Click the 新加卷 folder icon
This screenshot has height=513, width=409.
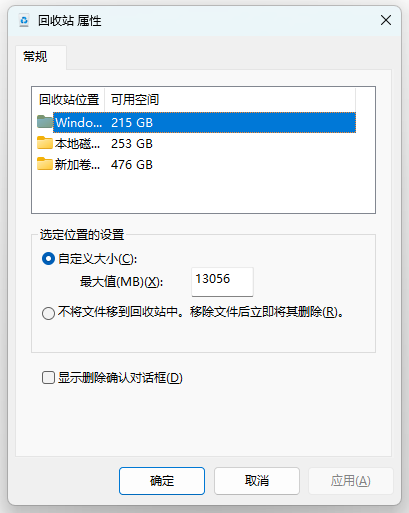pyautogui.click(x=45, y=164)
